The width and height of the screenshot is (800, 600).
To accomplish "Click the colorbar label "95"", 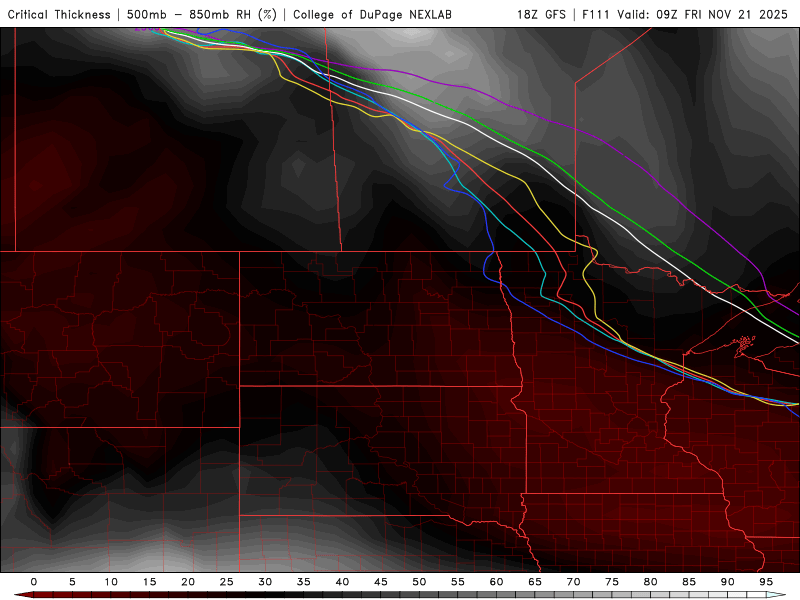I will click(x=766, y=582).
